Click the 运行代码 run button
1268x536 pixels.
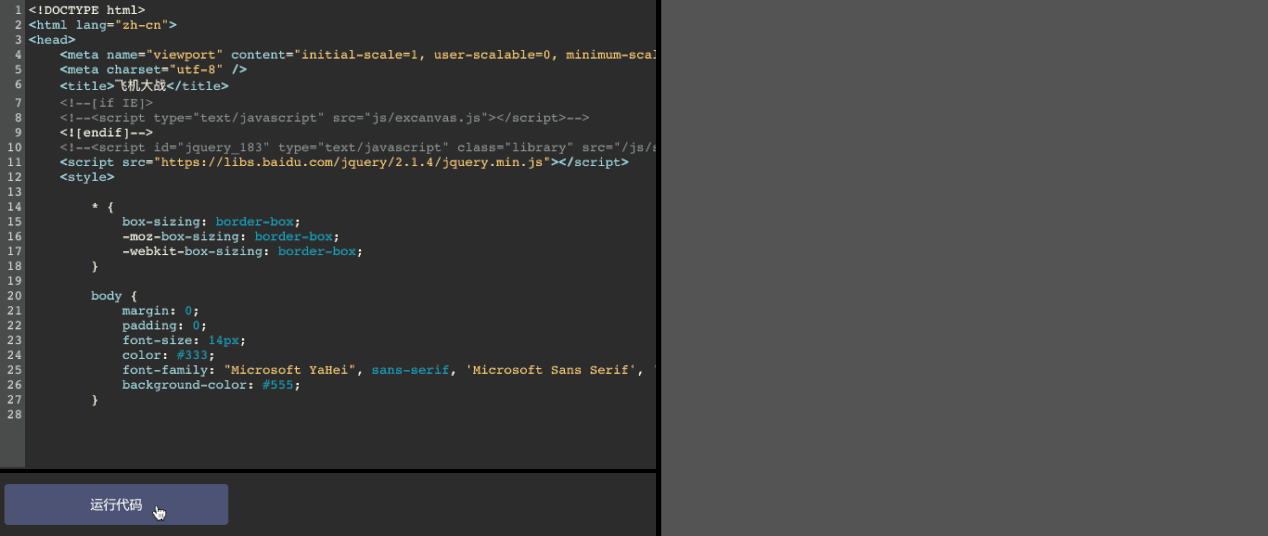(116, 505)
